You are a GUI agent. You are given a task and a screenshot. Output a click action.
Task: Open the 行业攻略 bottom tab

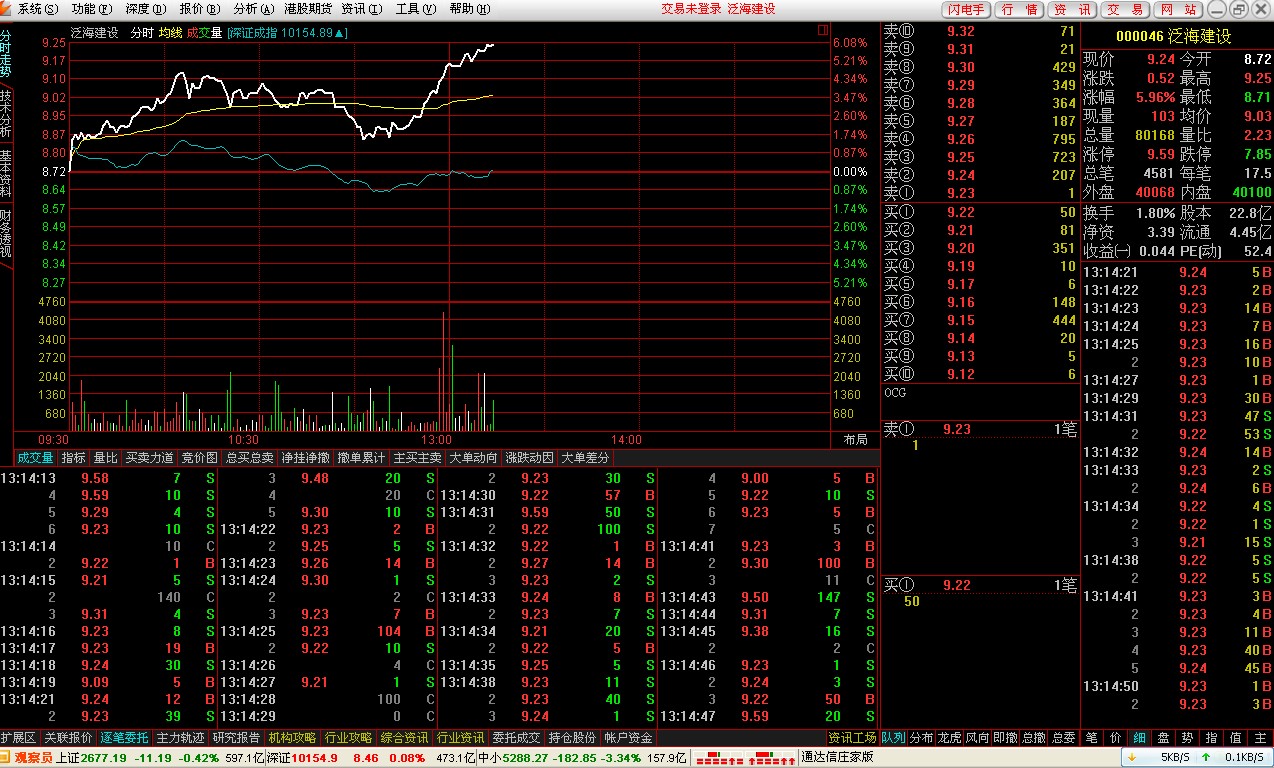pos(349,738)
